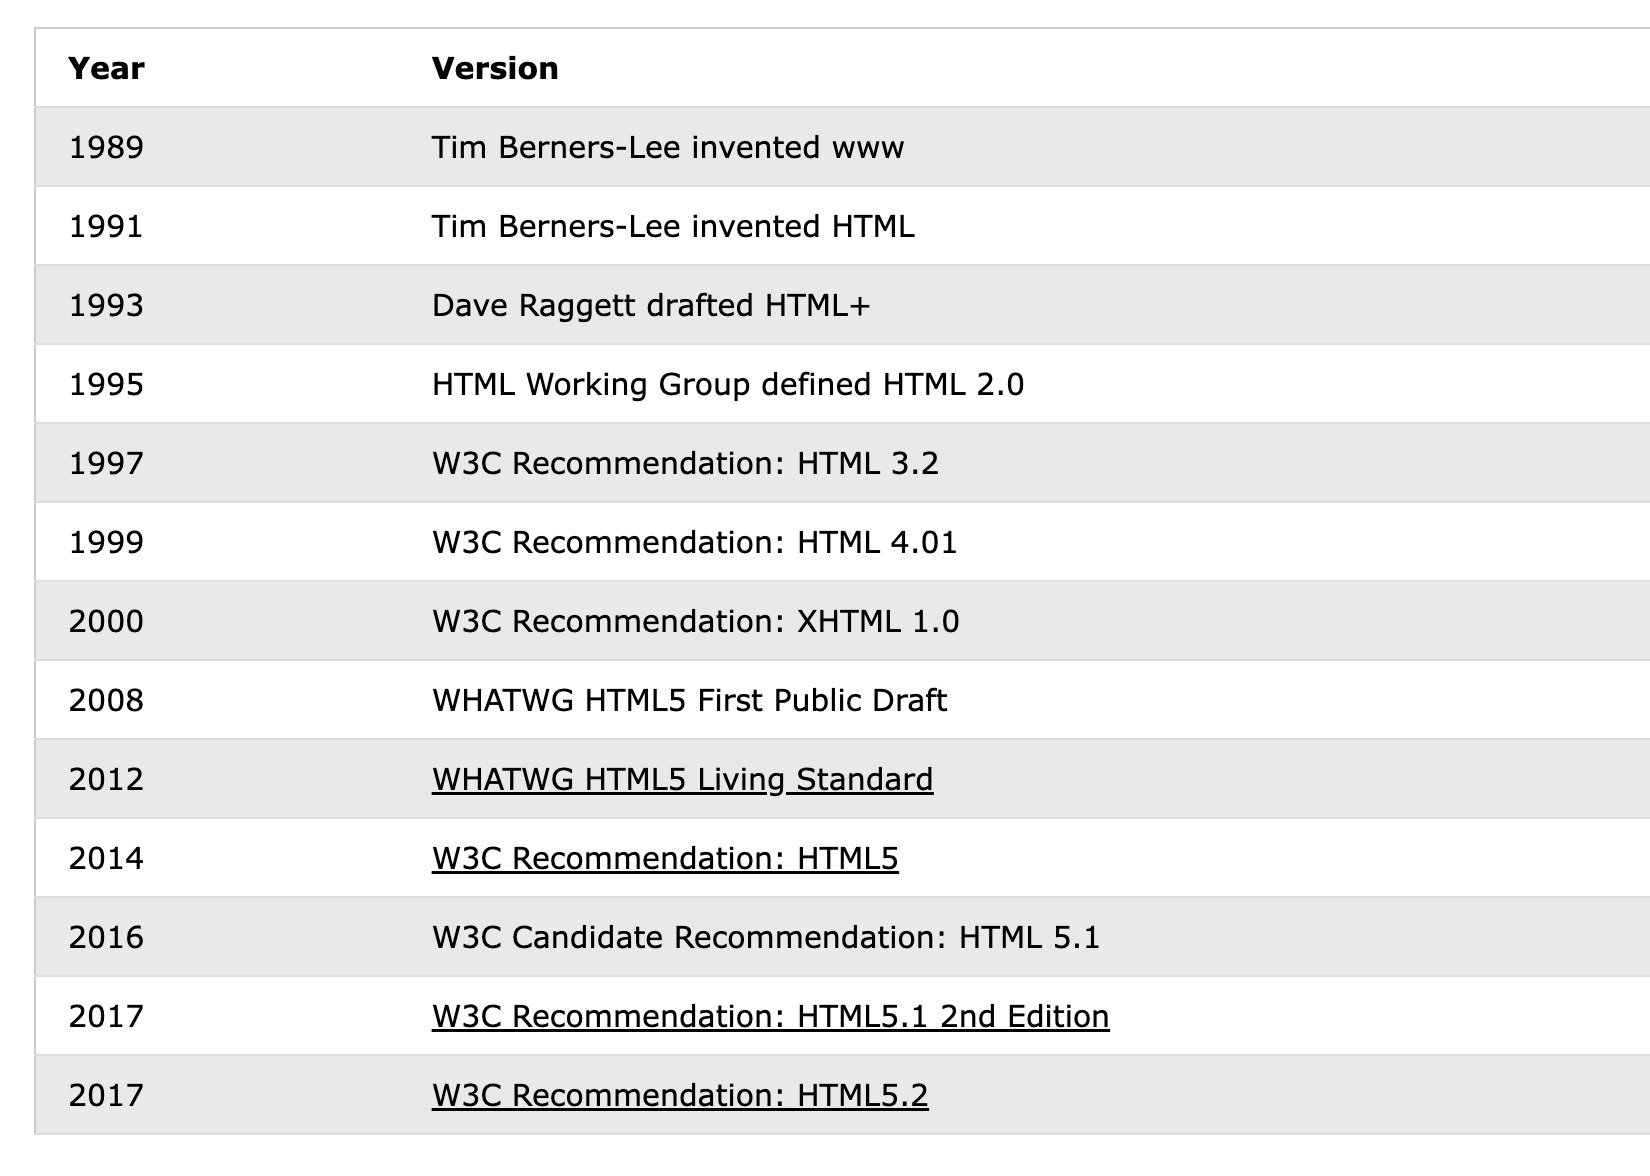Open the HTML5.1 2nd Edition link
Screen dimensions: 1650x1176
(770, 1016)
